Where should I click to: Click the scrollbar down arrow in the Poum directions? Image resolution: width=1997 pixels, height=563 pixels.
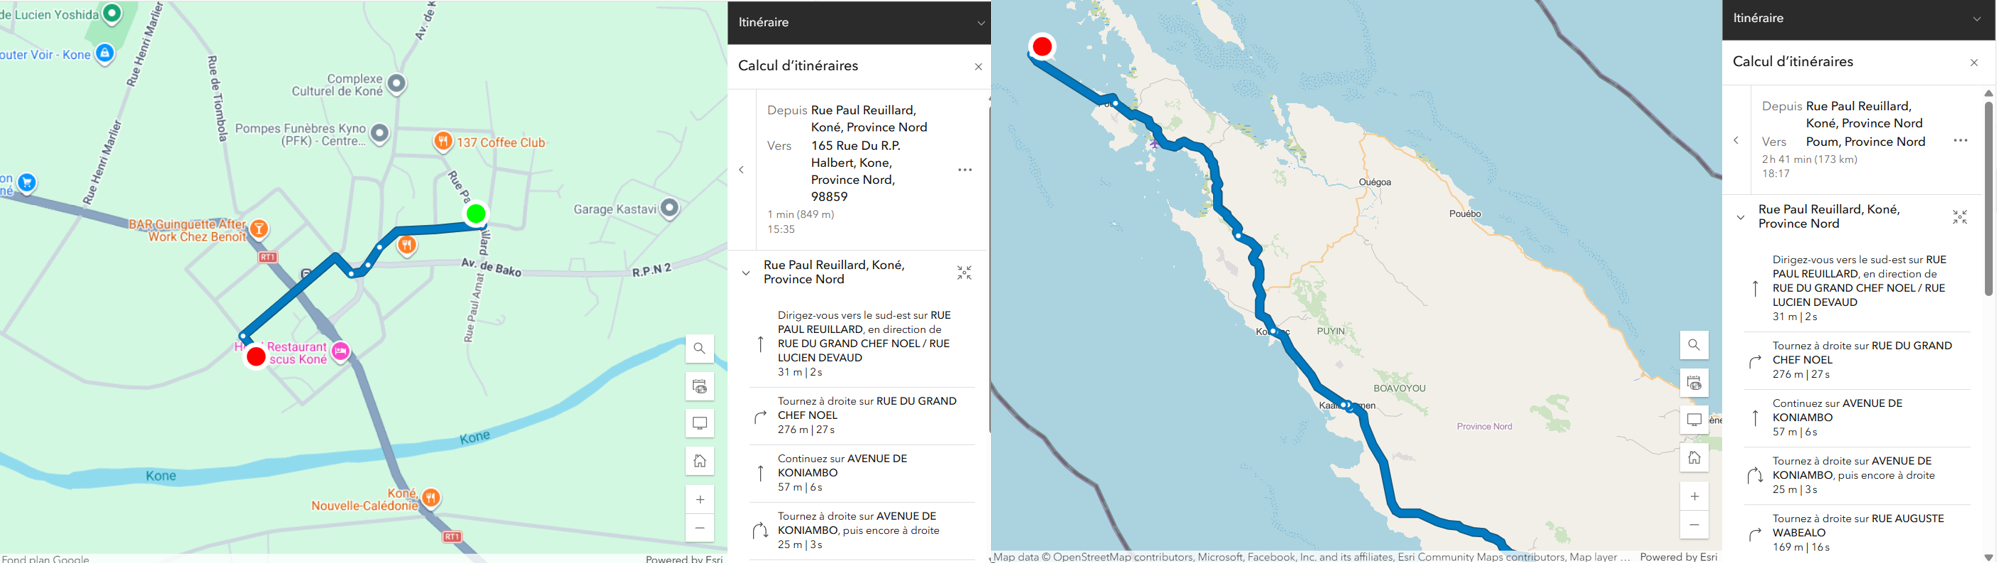(x=1988, y=557)
